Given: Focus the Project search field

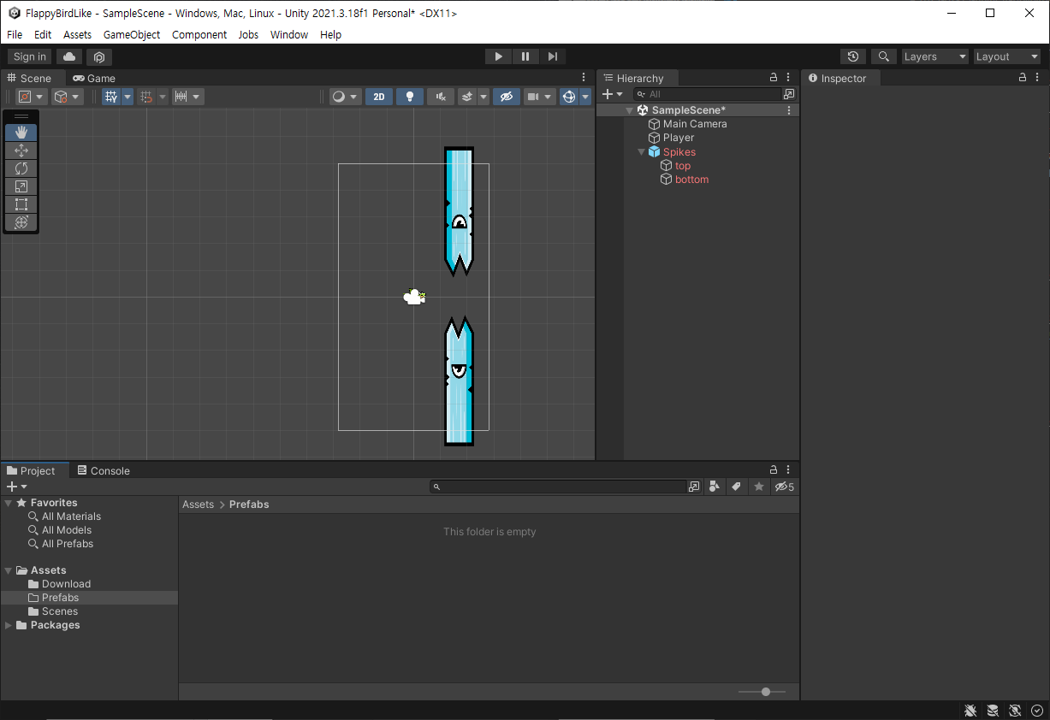Looking at the screenshot, I should tap(558, 487).
